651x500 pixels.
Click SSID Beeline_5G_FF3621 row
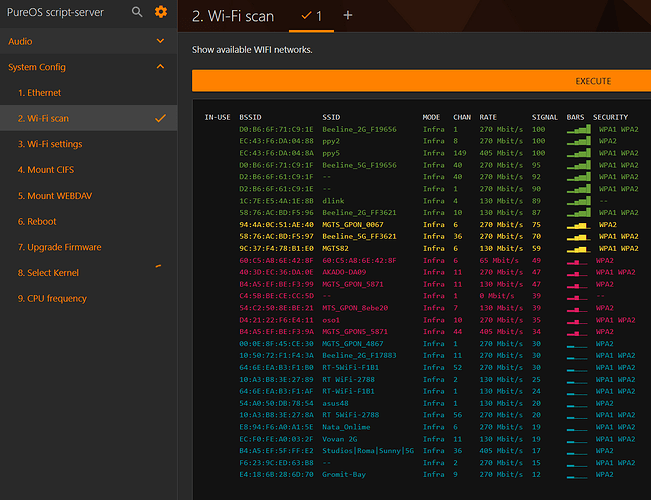click(x=359, y=236)
